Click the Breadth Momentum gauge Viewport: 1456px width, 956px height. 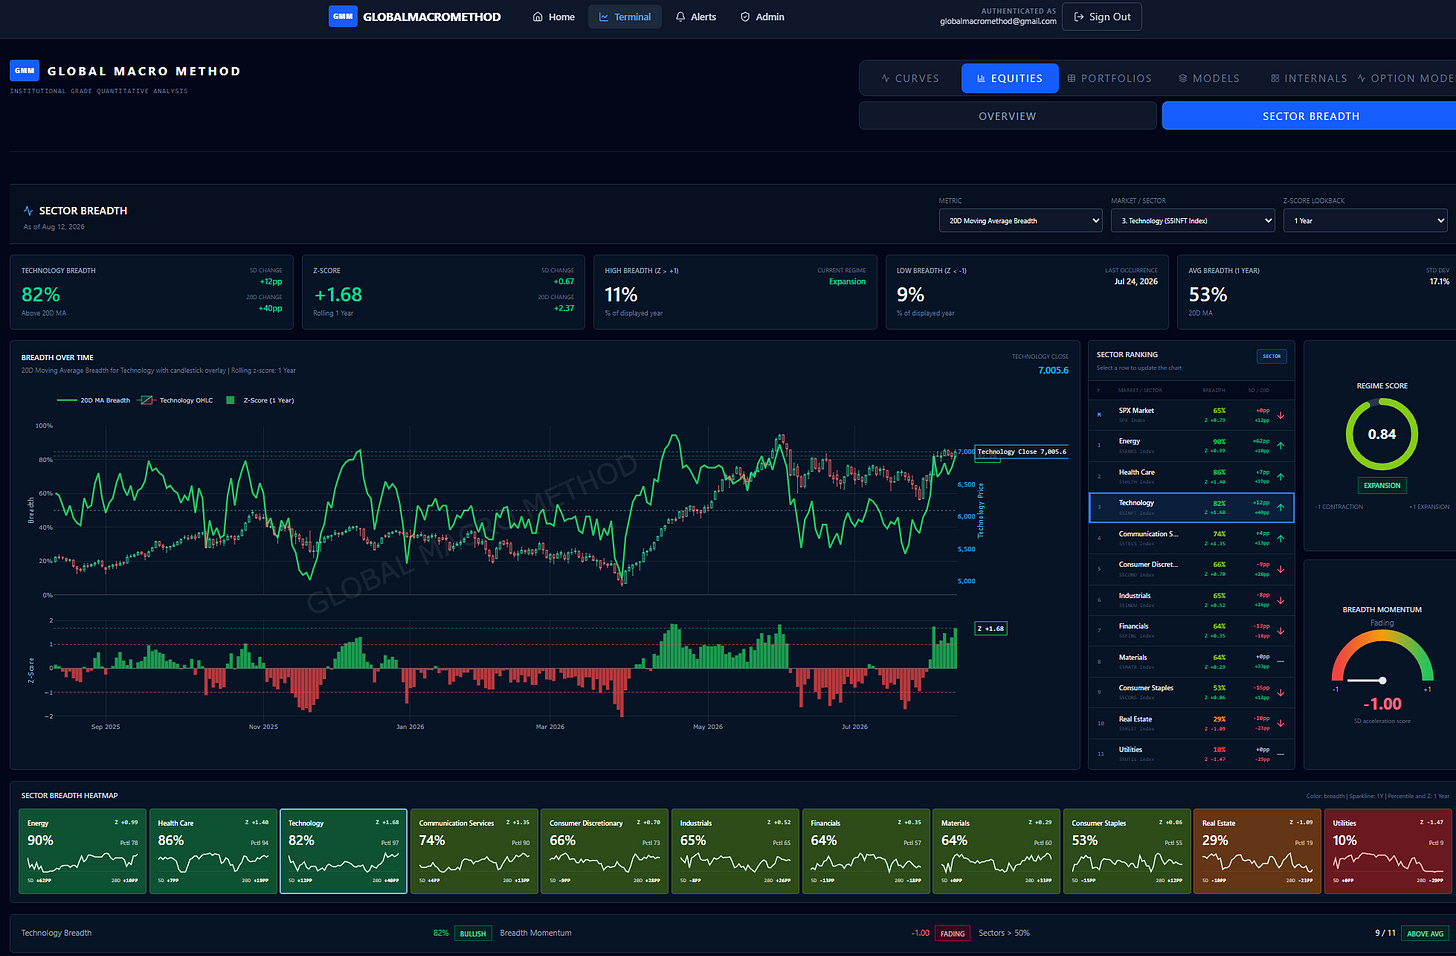(x=1382, y=664)
